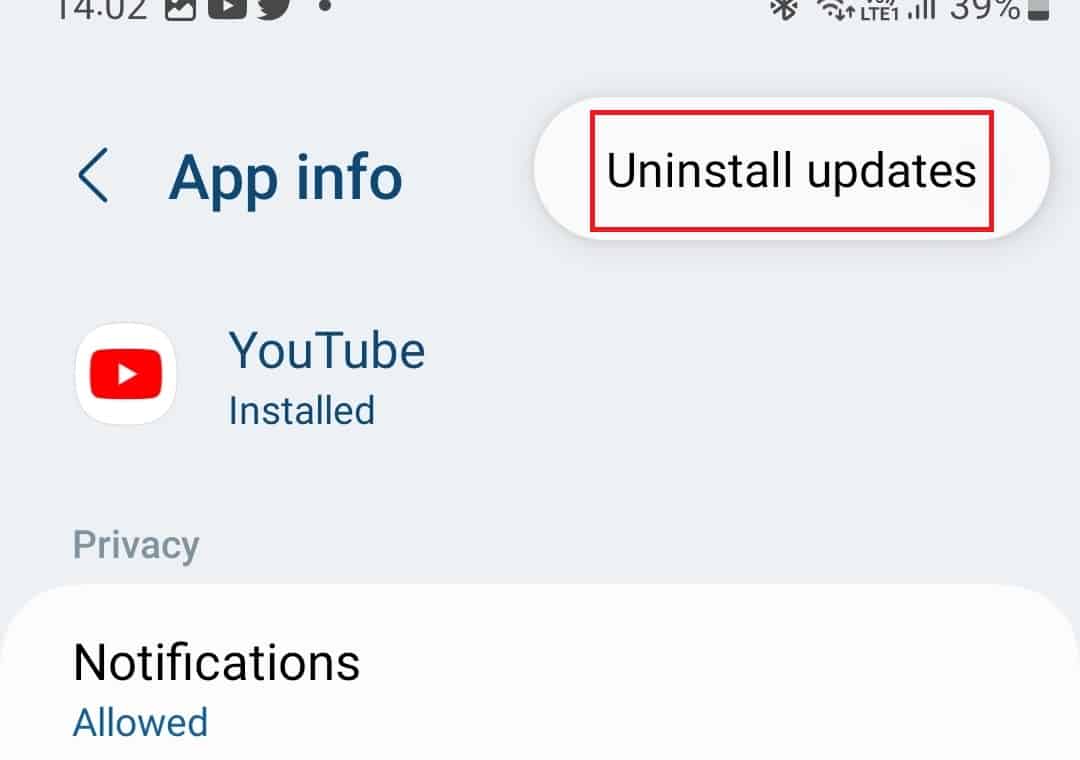This screenshot has width=1080, height=760.
Task: Tap the Wi-Fi signal status icon
Action: click(835, 10)
